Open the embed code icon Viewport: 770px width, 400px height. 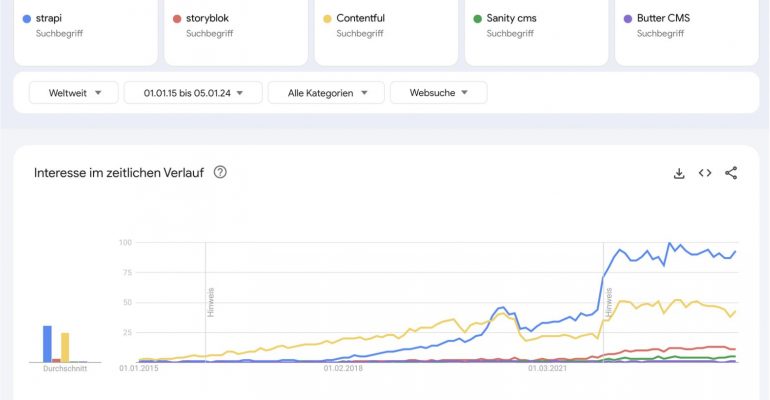(705, 173)
